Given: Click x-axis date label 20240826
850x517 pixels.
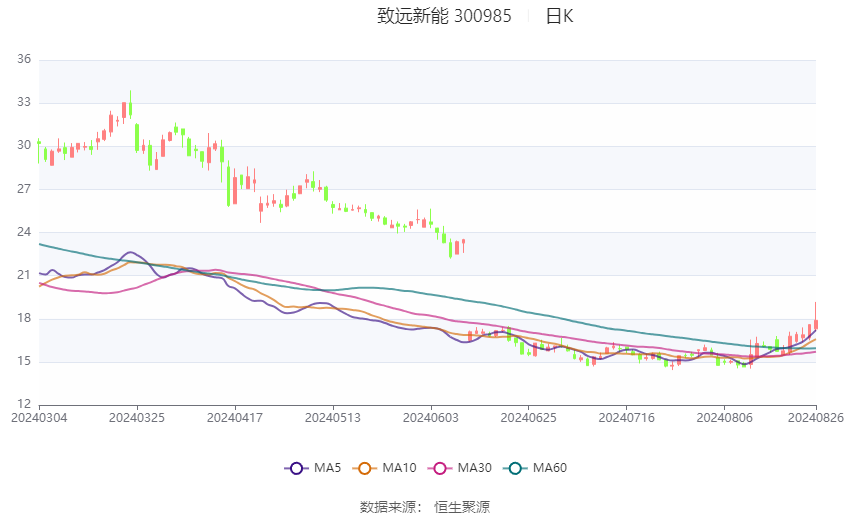Looking at the screenshot, I should [x=816, y=418].
